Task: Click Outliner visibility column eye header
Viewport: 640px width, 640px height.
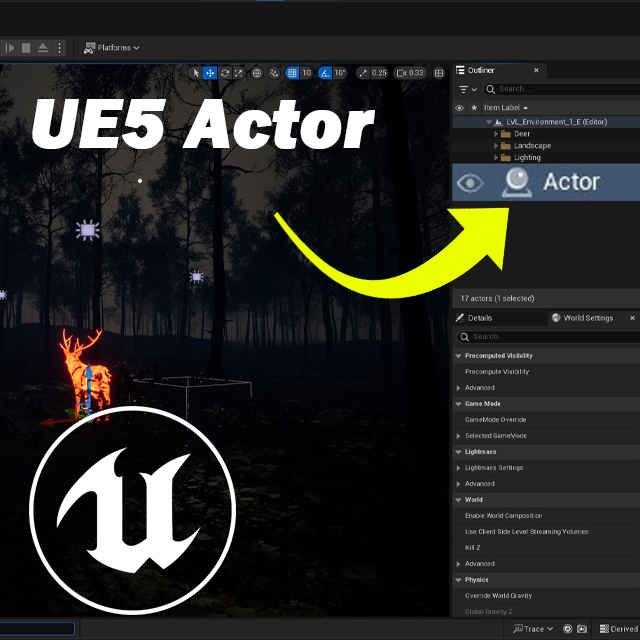Action: (x=459, y=108)
